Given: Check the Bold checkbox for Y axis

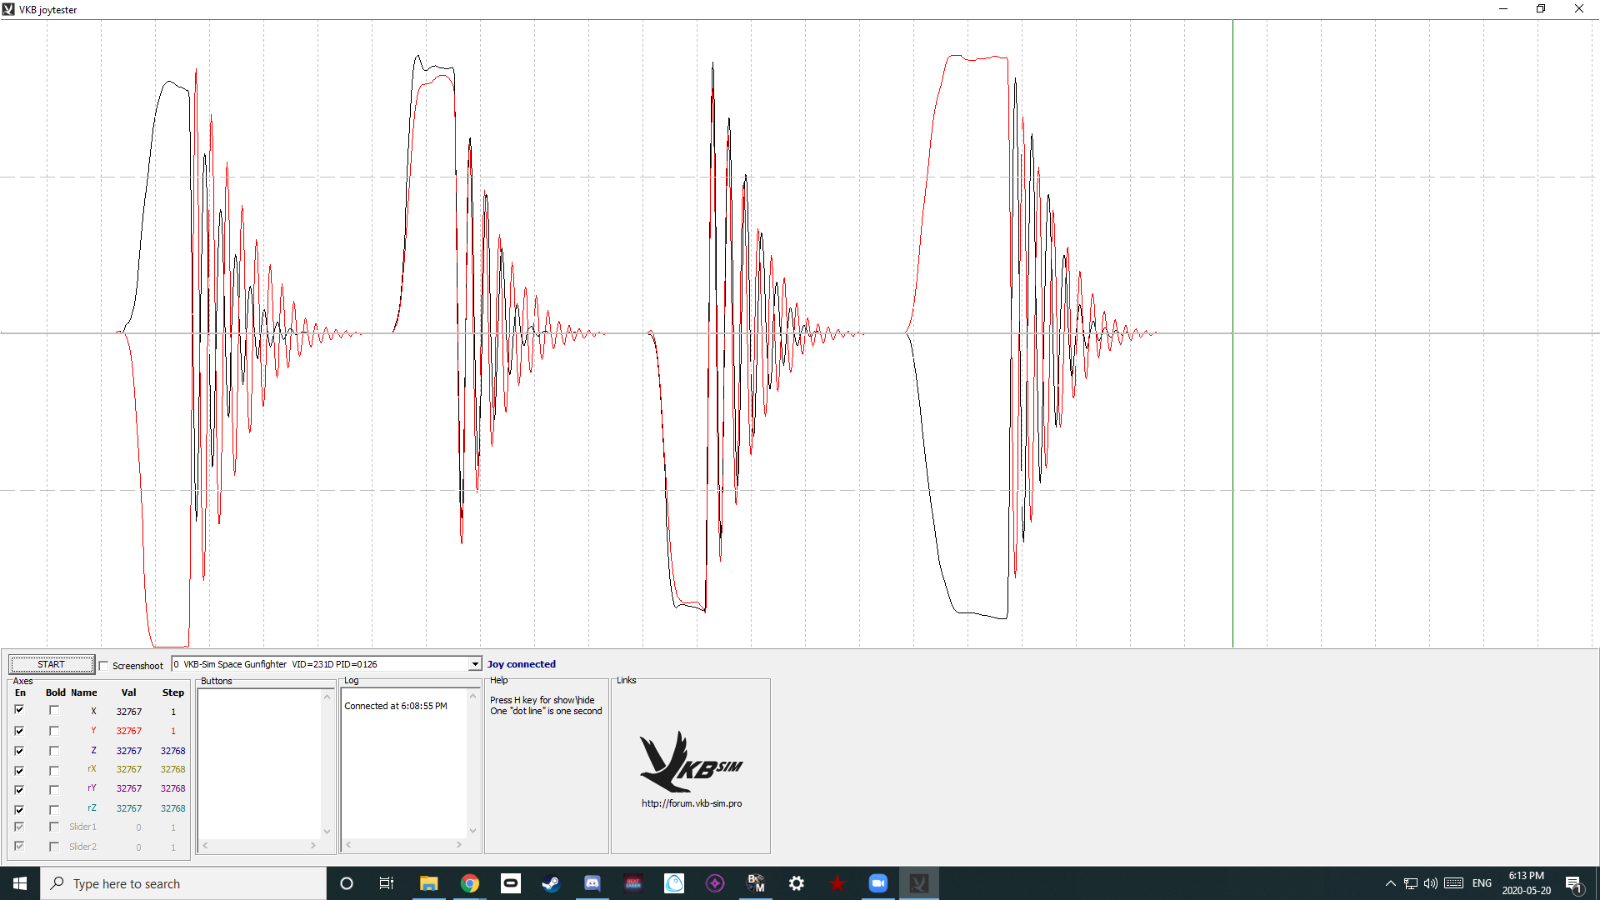Looking at the screenshot, I should 54,731.
